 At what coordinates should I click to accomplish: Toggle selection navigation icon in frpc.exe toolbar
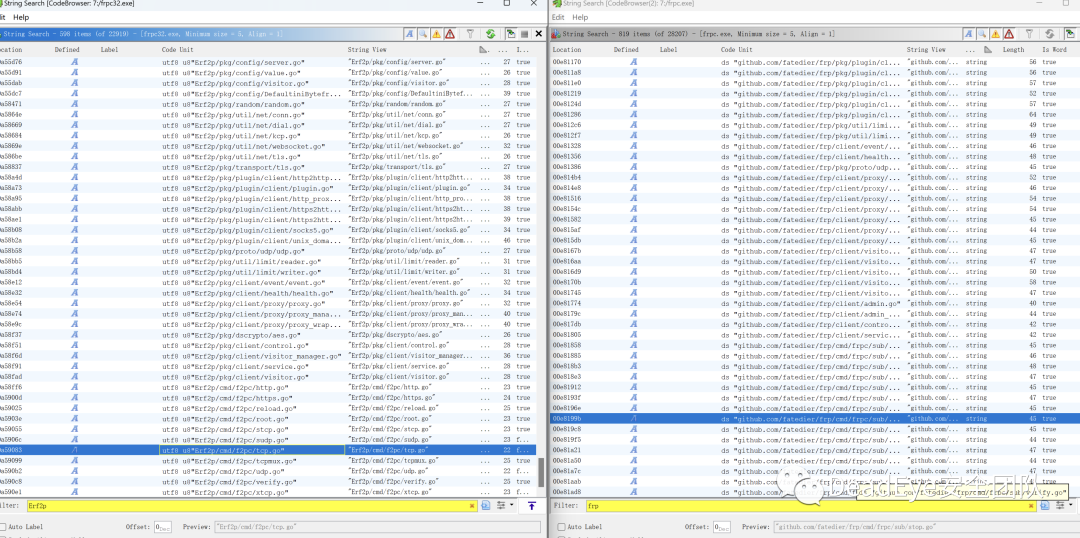point(1070,33)
